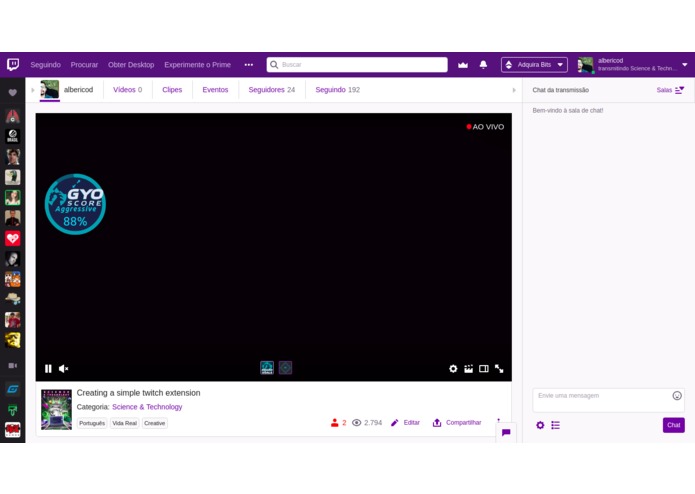The height and width of the screenshot is (494, 695).
Task: Click the search magnifier icon
Action: click(274, 65)
